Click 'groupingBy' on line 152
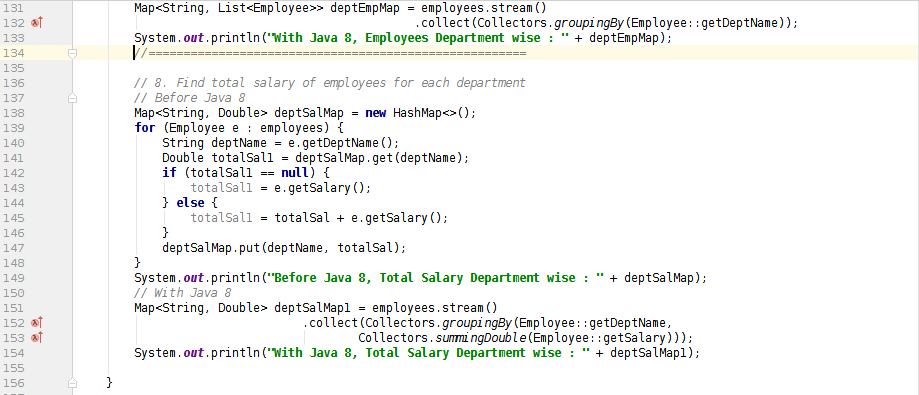Image resolution: width=919 pixels, height=395 pixels. click(478, 323)
